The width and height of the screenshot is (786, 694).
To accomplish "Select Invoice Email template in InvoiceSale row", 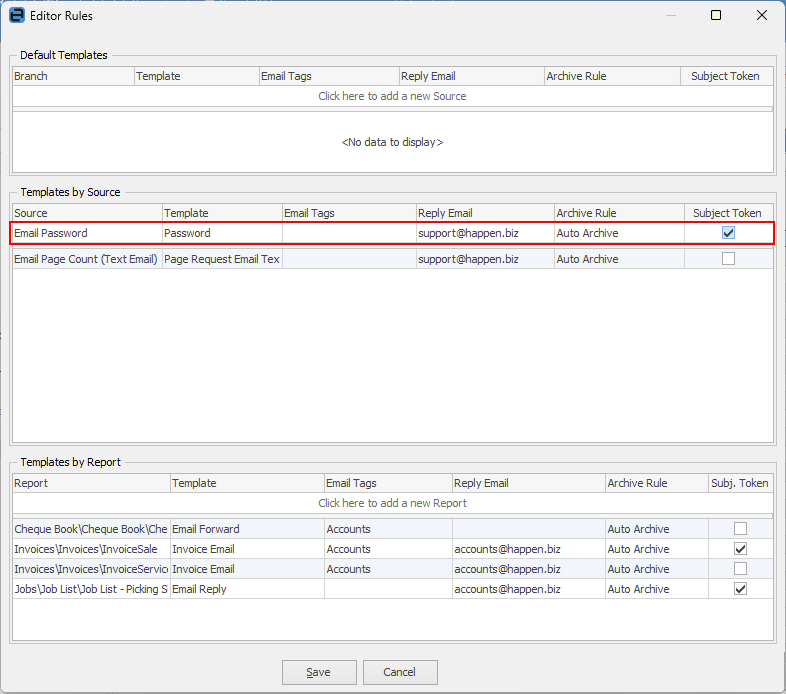I will 247,549.
